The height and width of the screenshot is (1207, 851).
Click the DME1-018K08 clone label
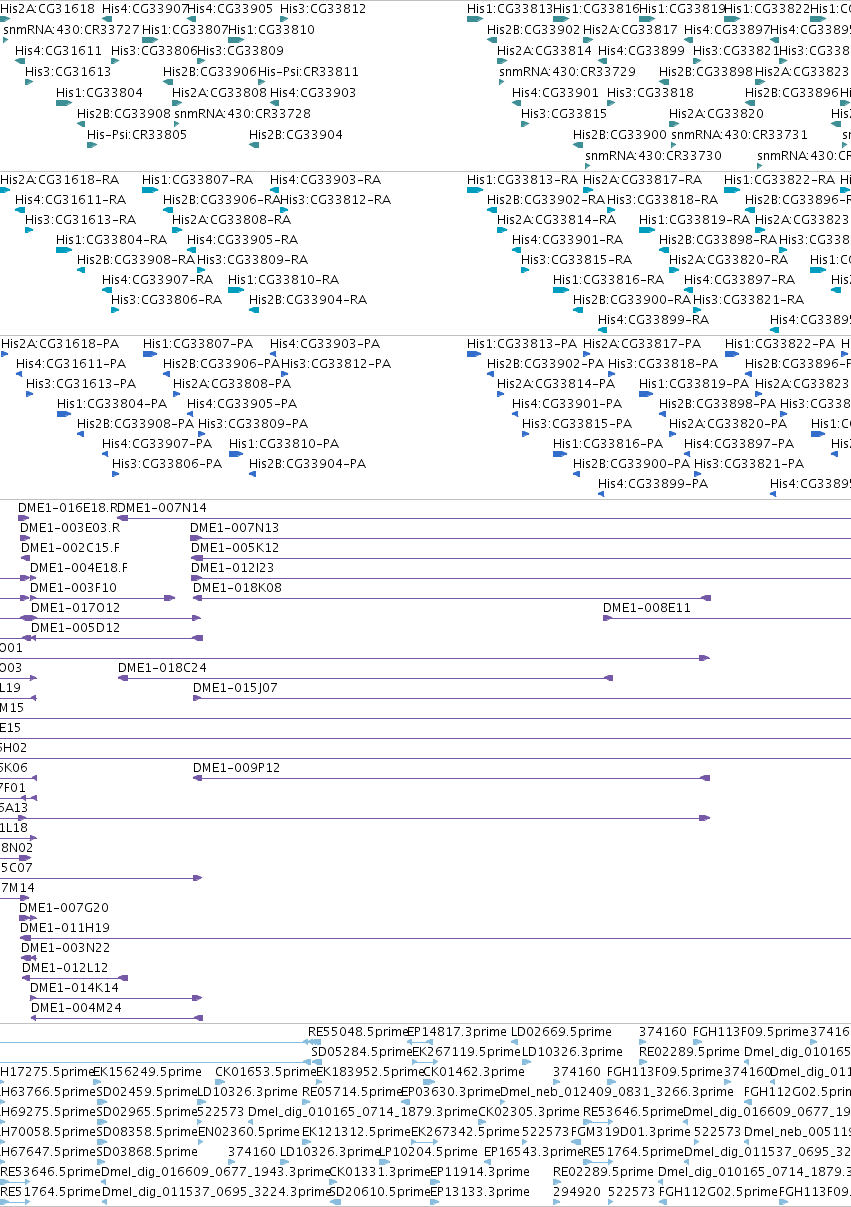(x=238, y=588)
